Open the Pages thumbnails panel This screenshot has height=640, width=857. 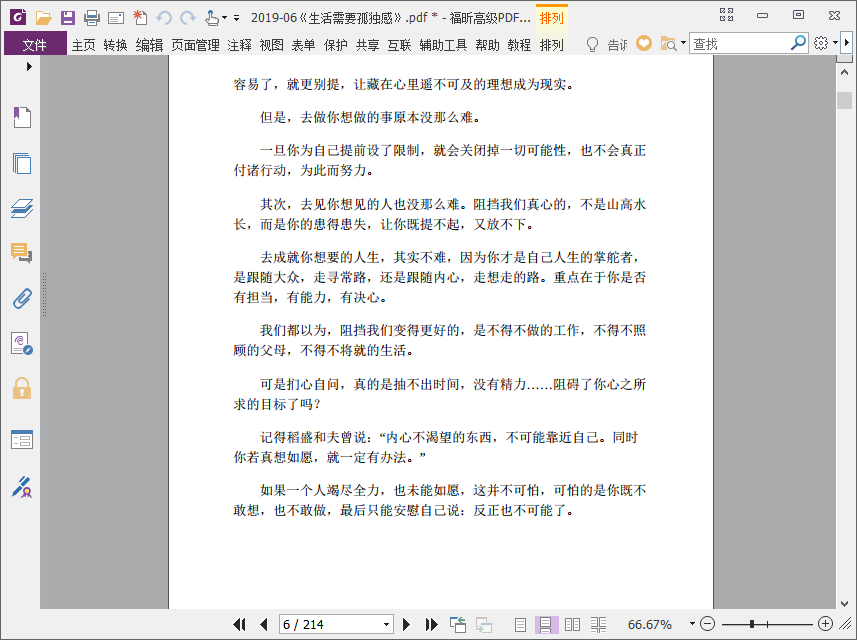pos(22,163)
